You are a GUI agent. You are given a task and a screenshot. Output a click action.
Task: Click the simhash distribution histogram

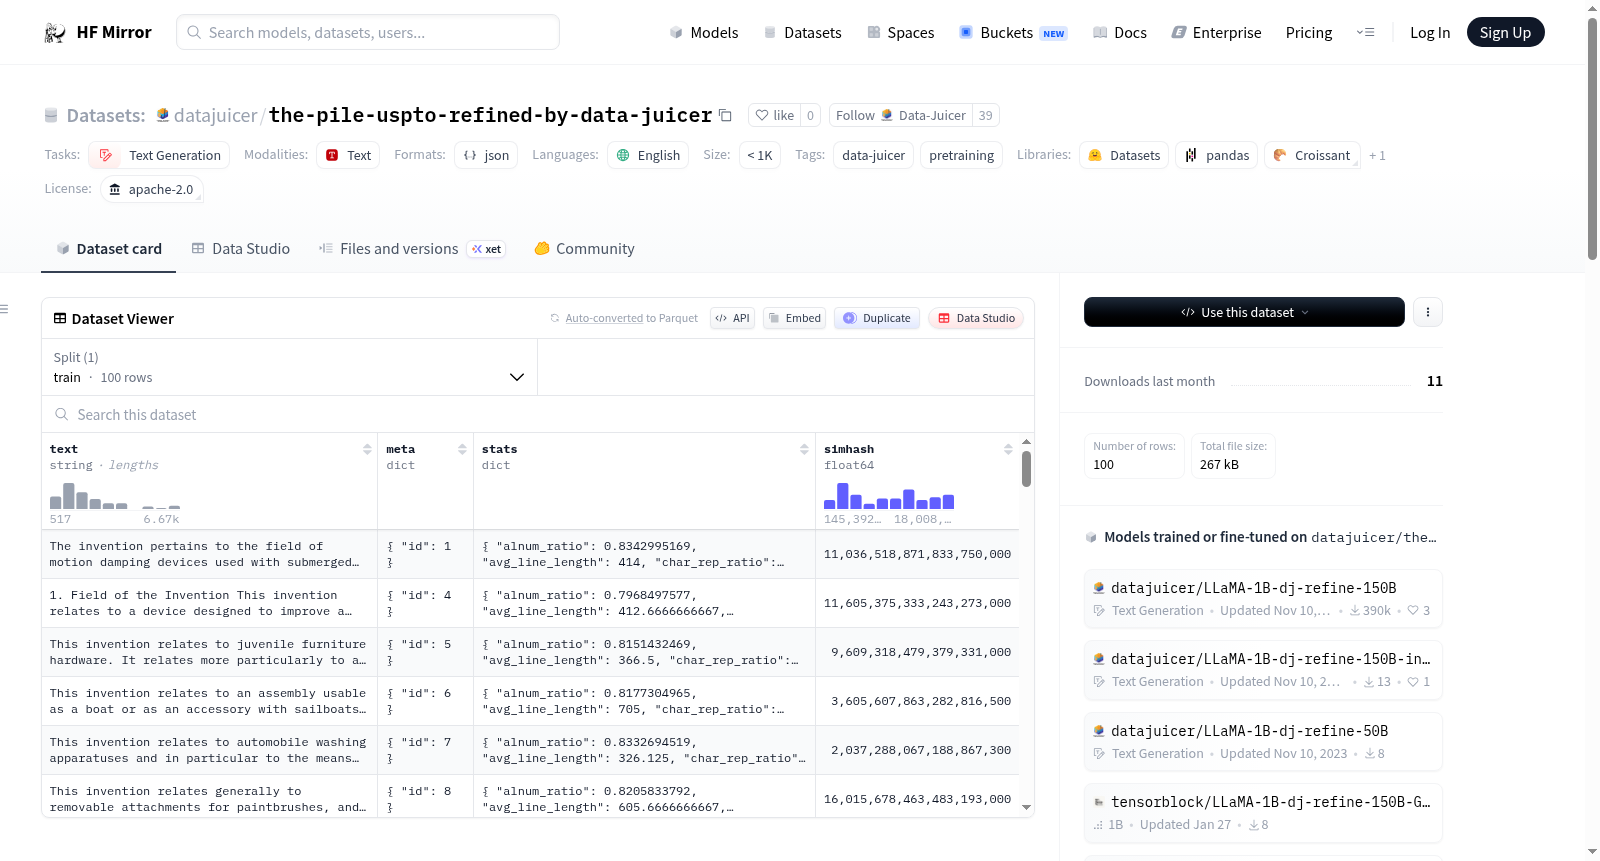889,496
